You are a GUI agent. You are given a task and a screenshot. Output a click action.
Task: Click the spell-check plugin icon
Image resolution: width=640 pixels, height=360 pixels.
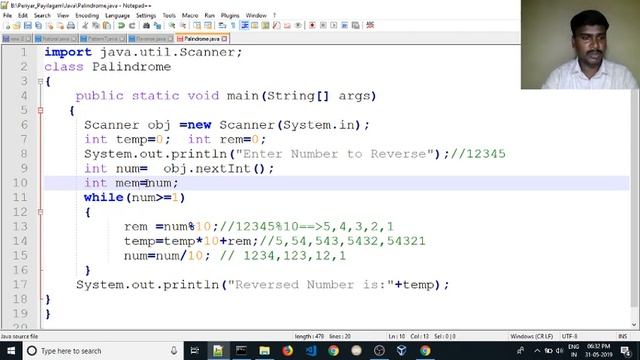click(x=370, y=25)
